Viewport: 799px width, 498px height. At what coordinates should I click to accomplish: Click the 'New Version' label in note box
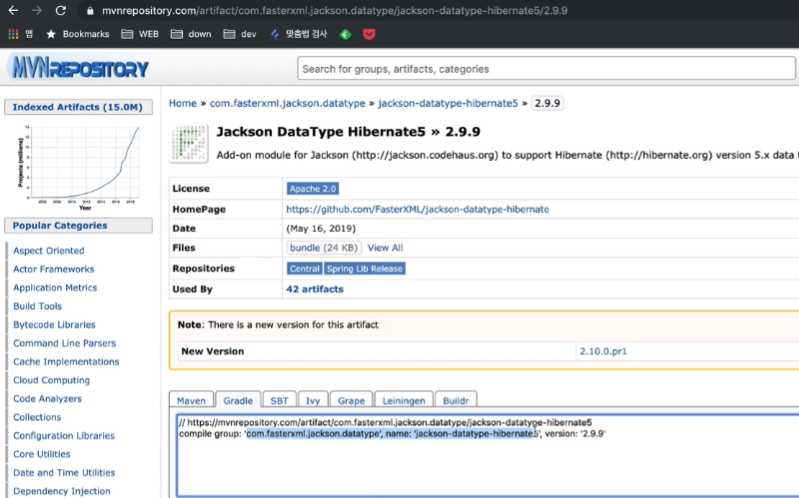coord(212,351)
